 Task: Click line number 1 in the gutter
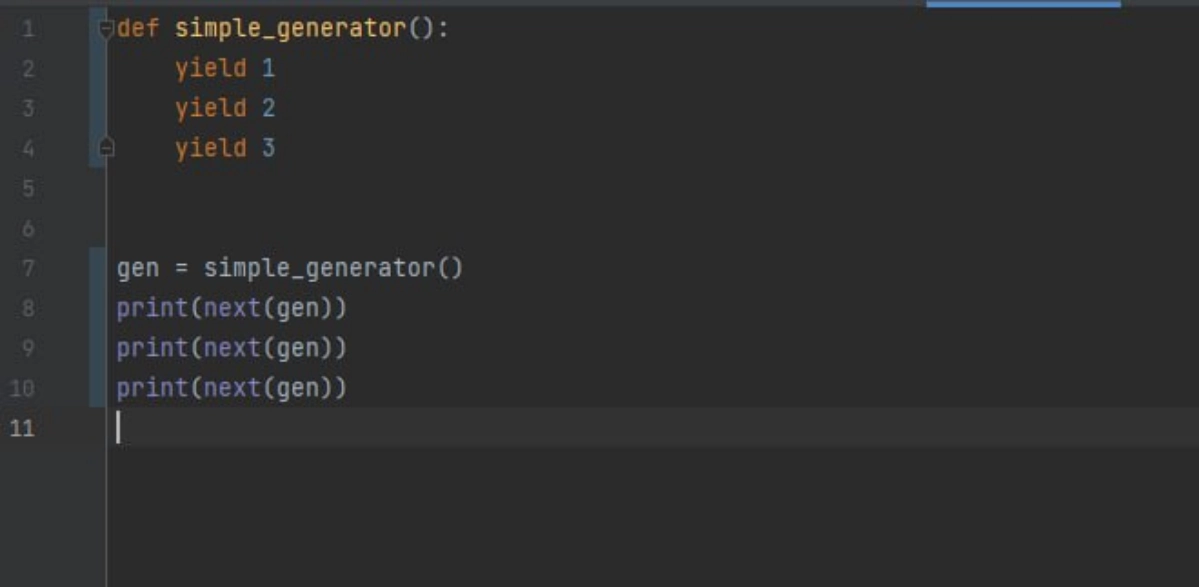[x=28, y=30]
